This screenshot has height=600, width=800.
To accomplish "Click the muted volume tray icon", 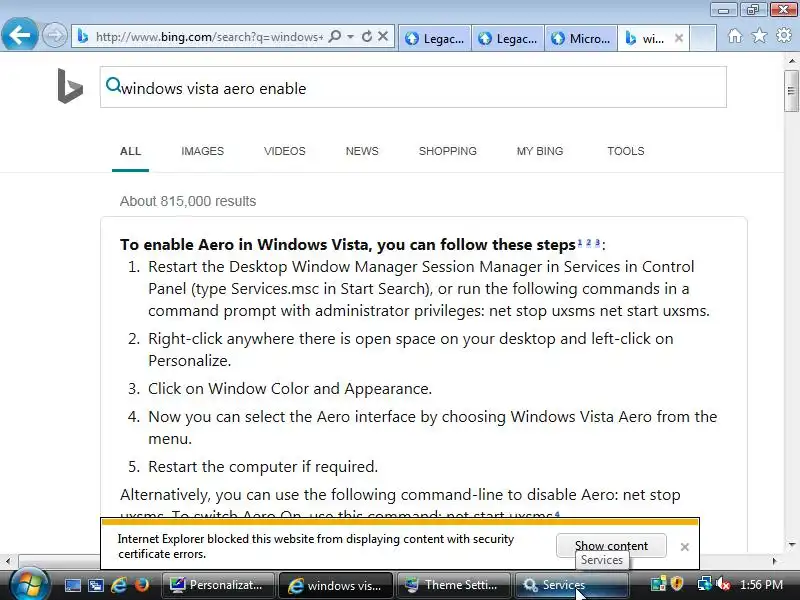I will (722, 585).
